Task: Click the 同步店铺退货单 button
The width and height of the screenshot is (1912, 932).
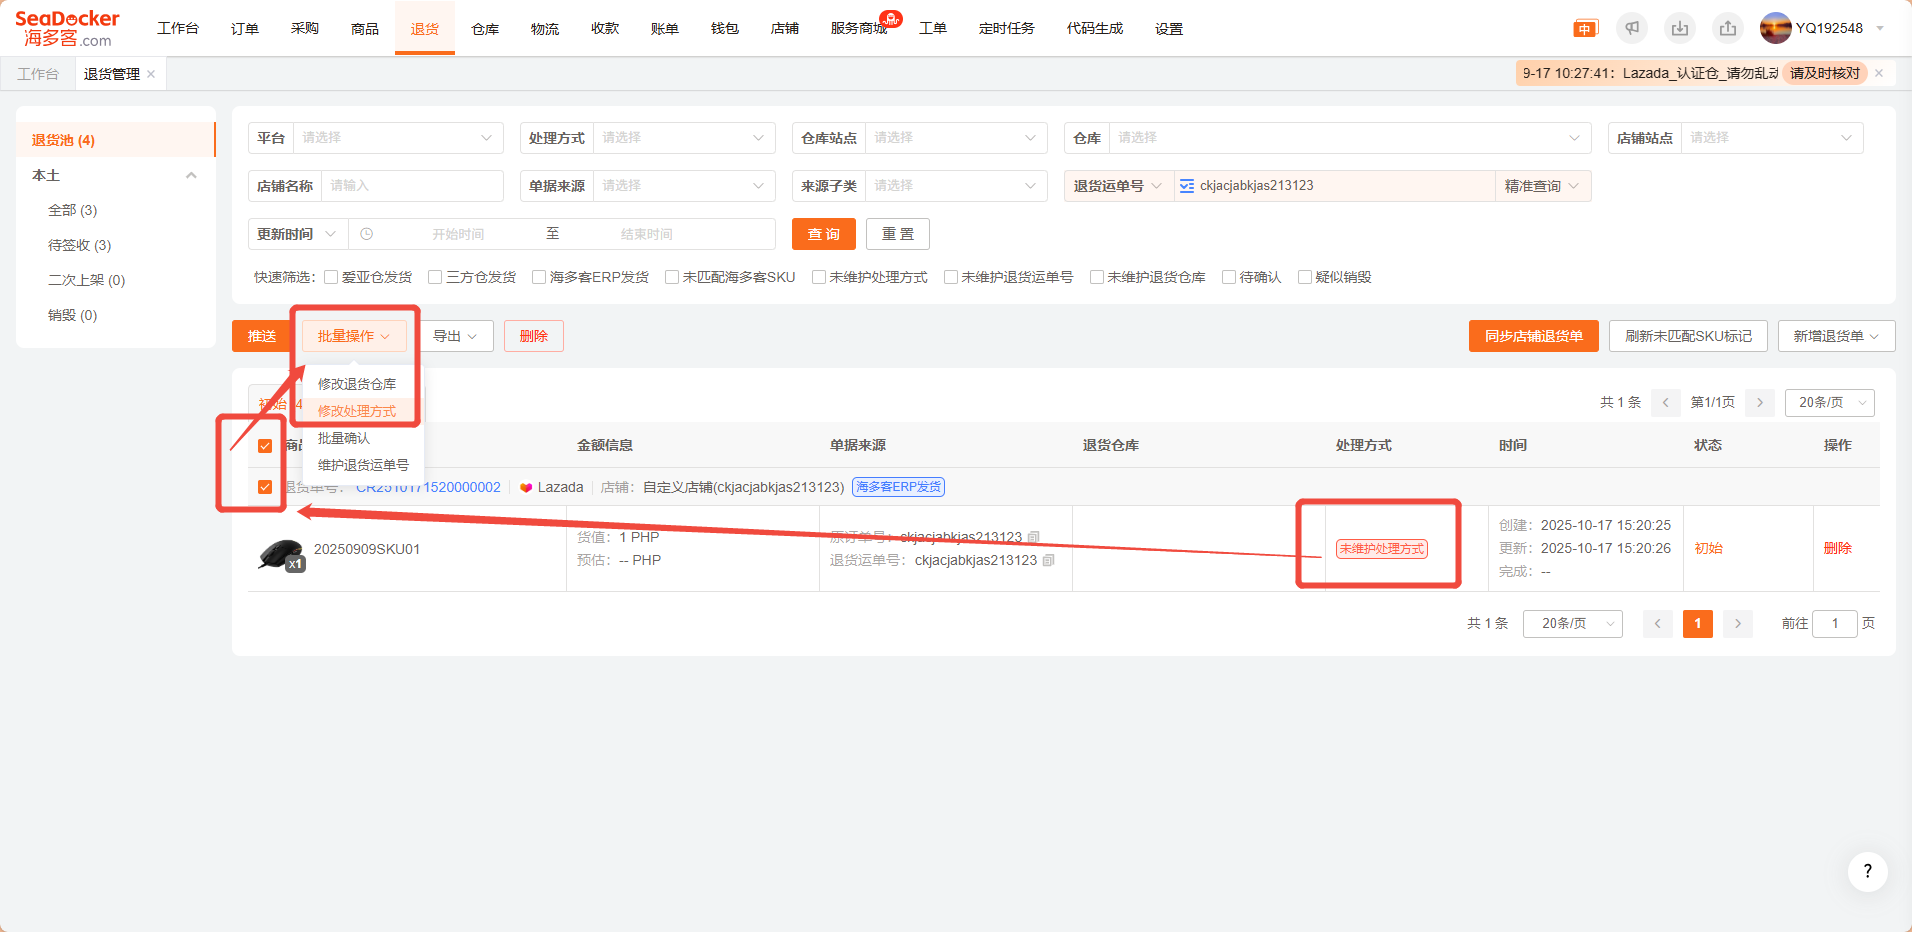Action: 1533,336
